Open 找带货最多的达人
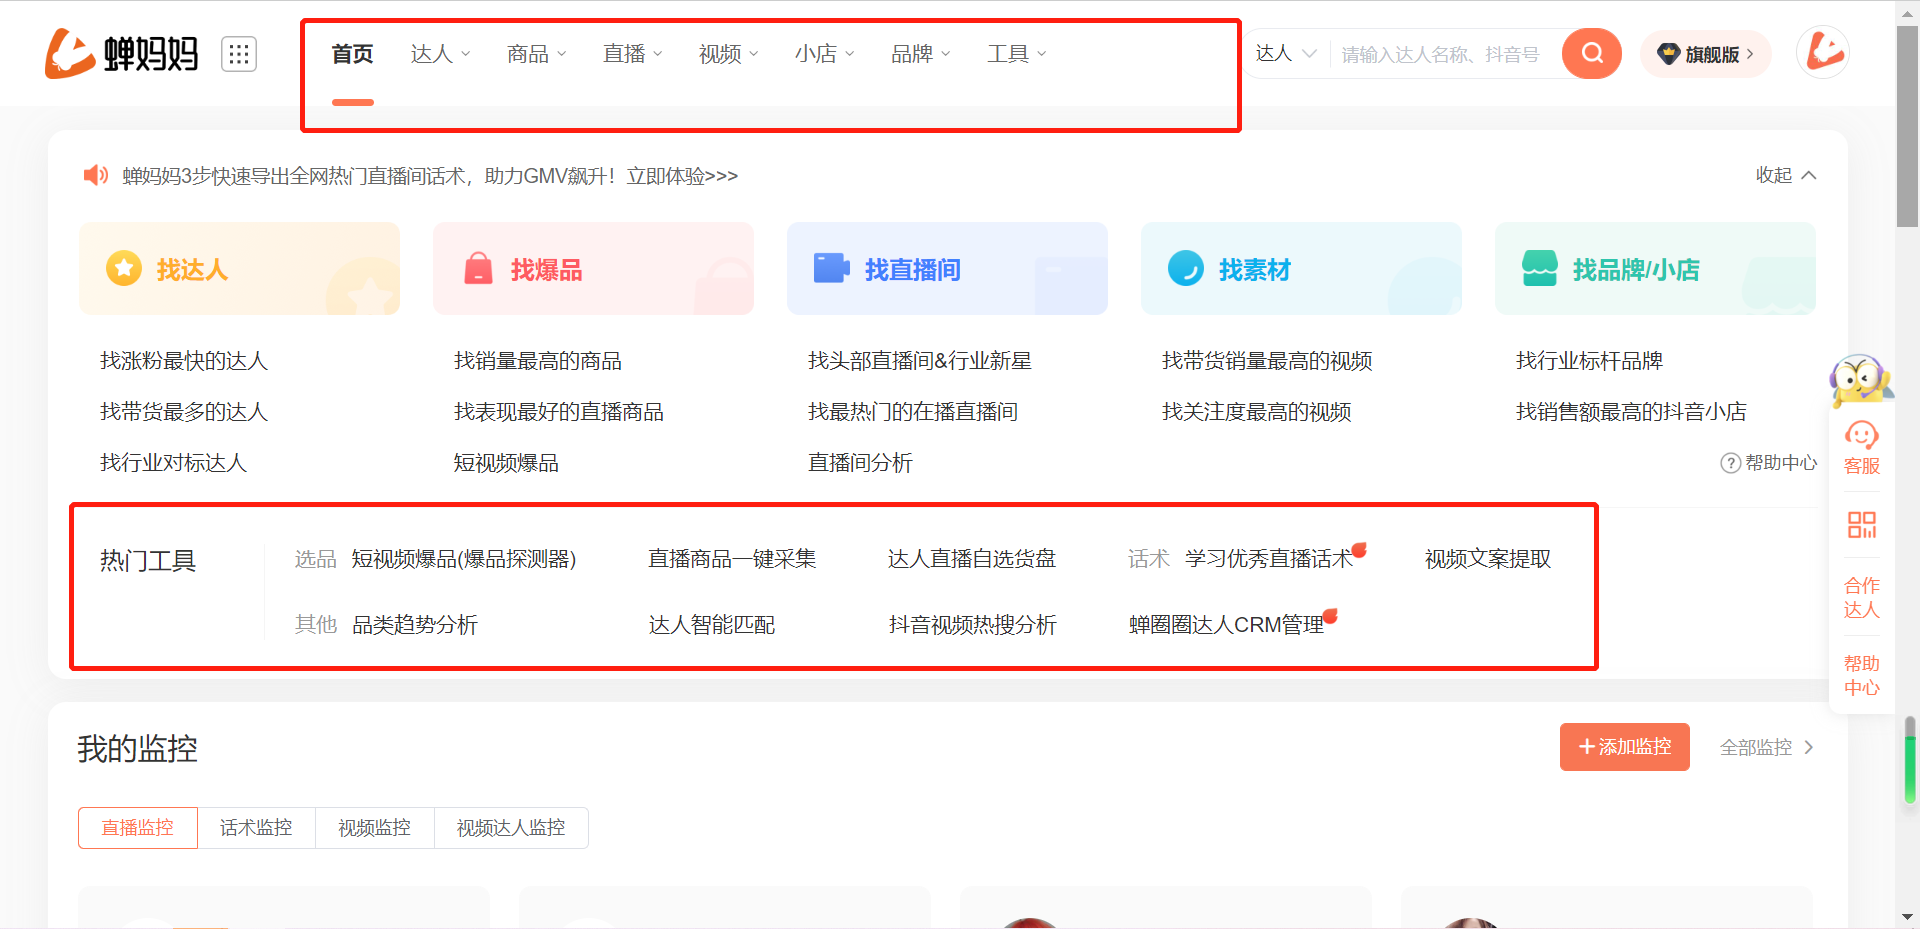 click(184, 412)
